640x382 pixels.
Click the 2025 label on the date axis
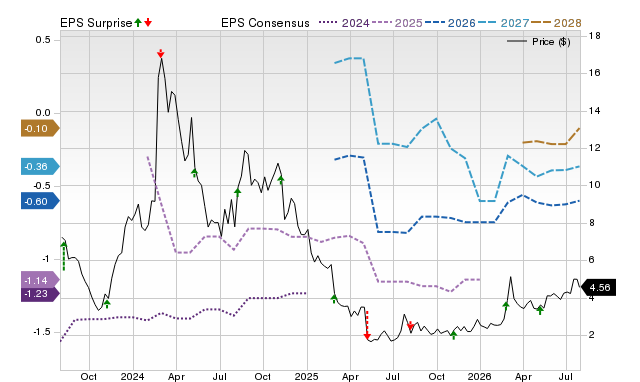(x=307, y=376)
